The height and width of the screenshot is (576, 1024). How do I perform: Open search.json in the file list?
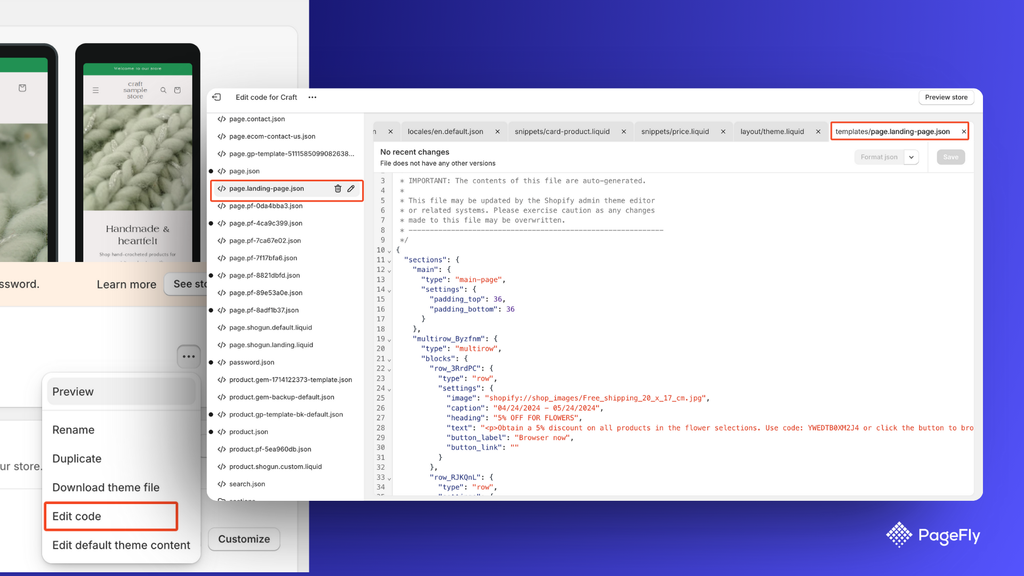247,484
